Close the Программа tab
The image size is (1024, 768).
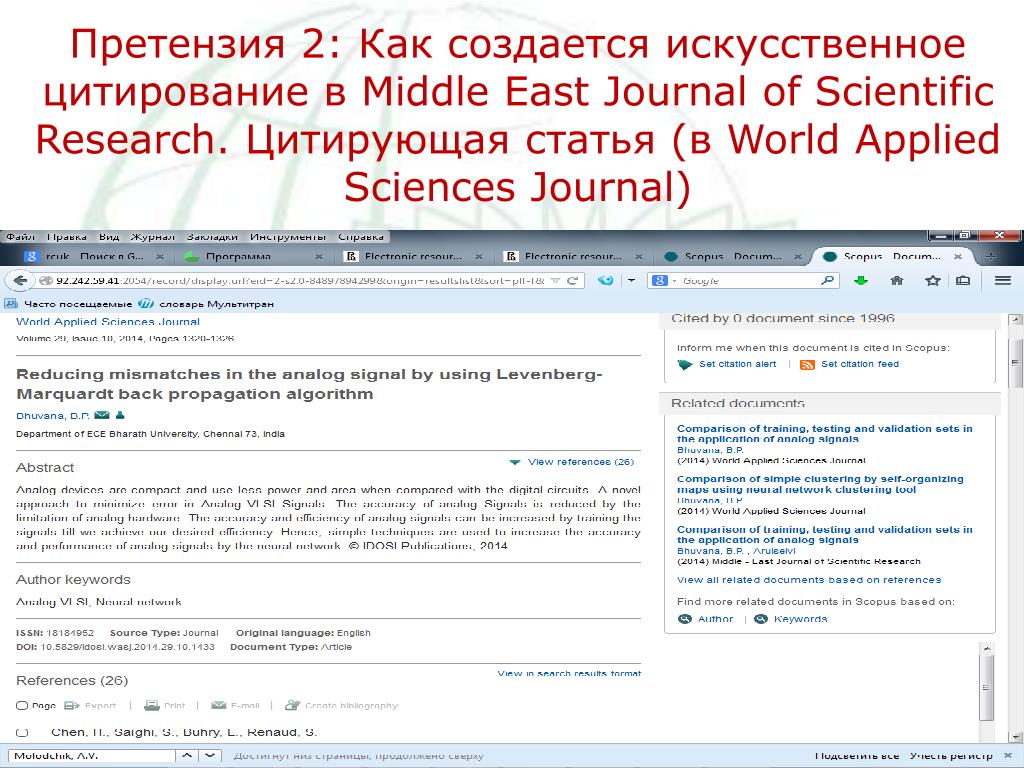(x=319, y=257)
